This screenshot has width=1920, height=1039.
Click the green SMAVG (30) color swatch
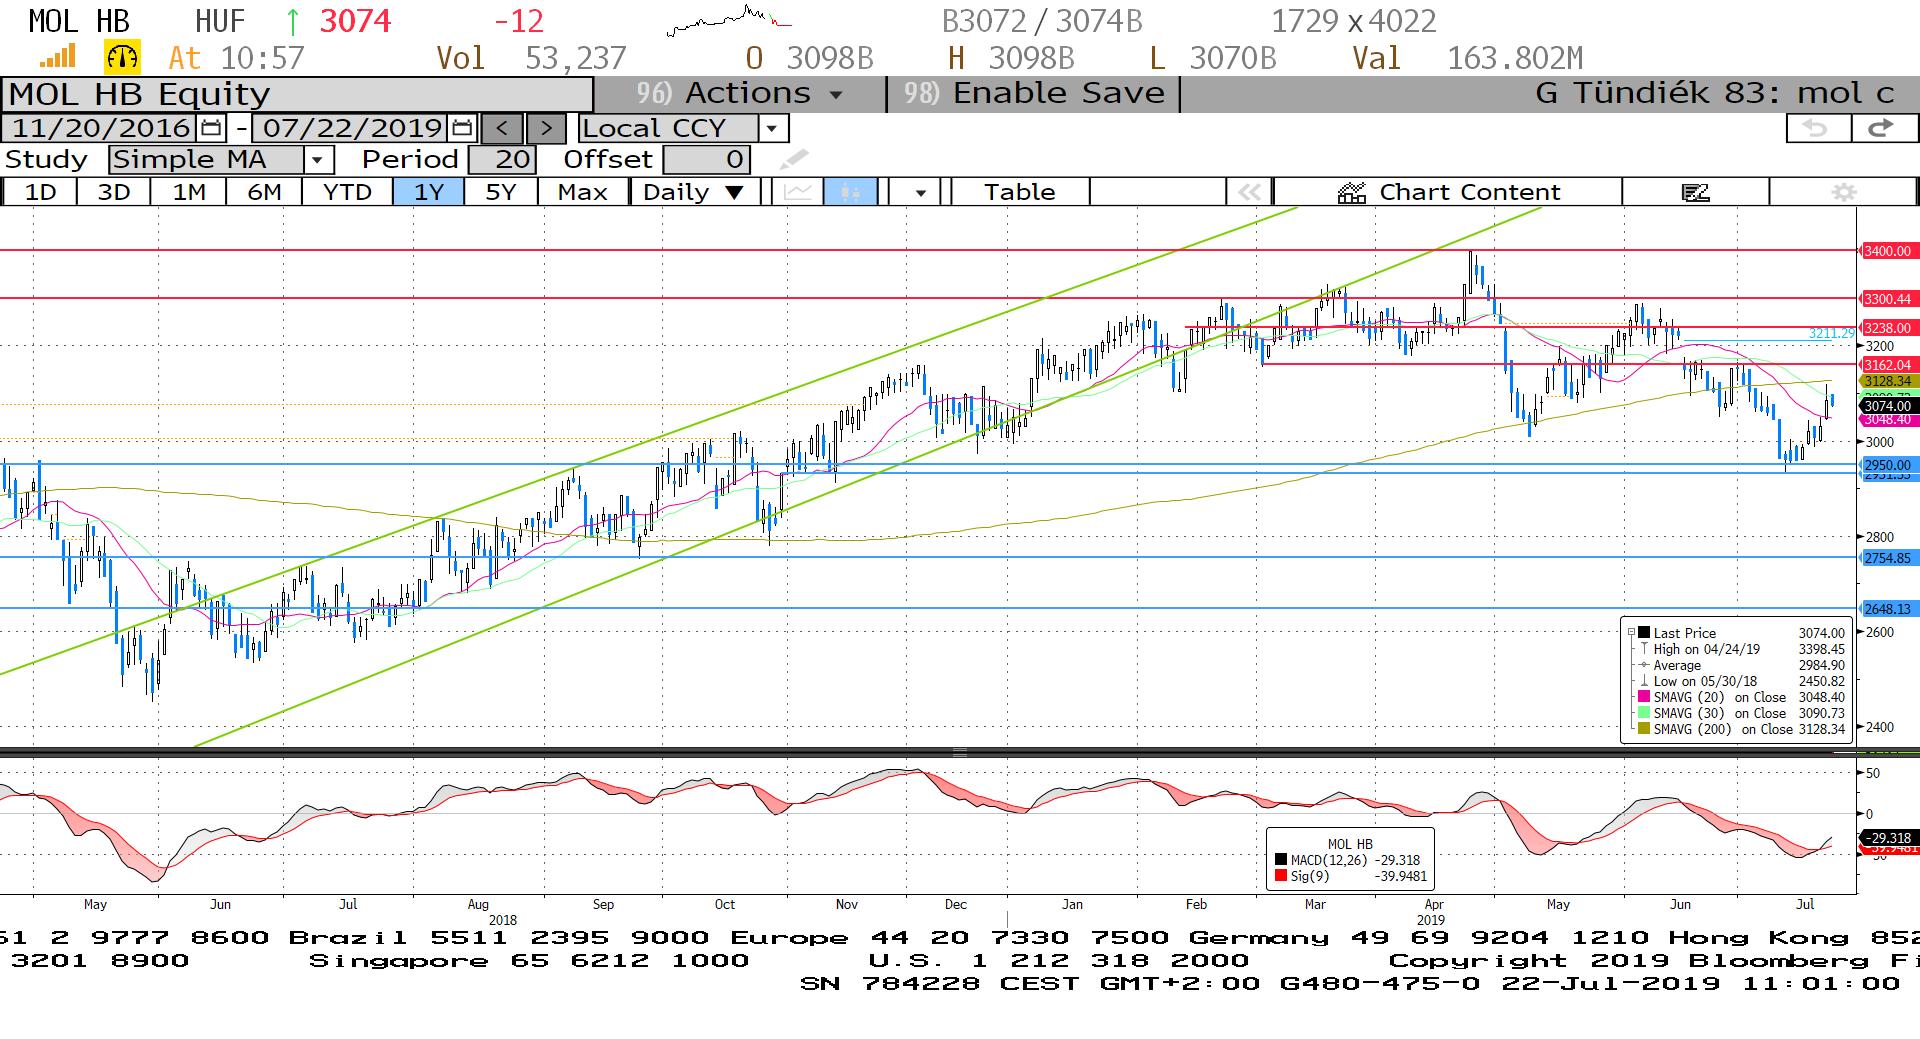tap(1644, 713)
